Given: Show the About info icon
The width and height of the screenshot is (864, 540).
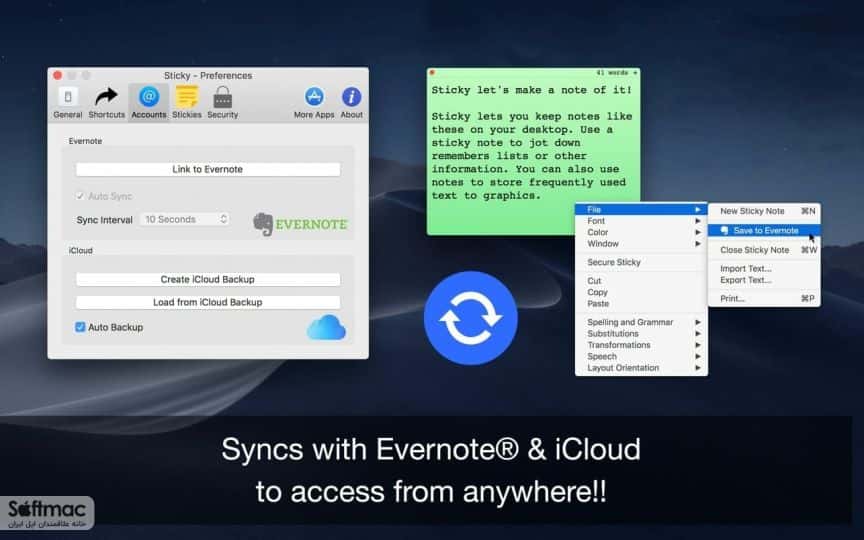Looking at the screenshot, I should (352, 97).
